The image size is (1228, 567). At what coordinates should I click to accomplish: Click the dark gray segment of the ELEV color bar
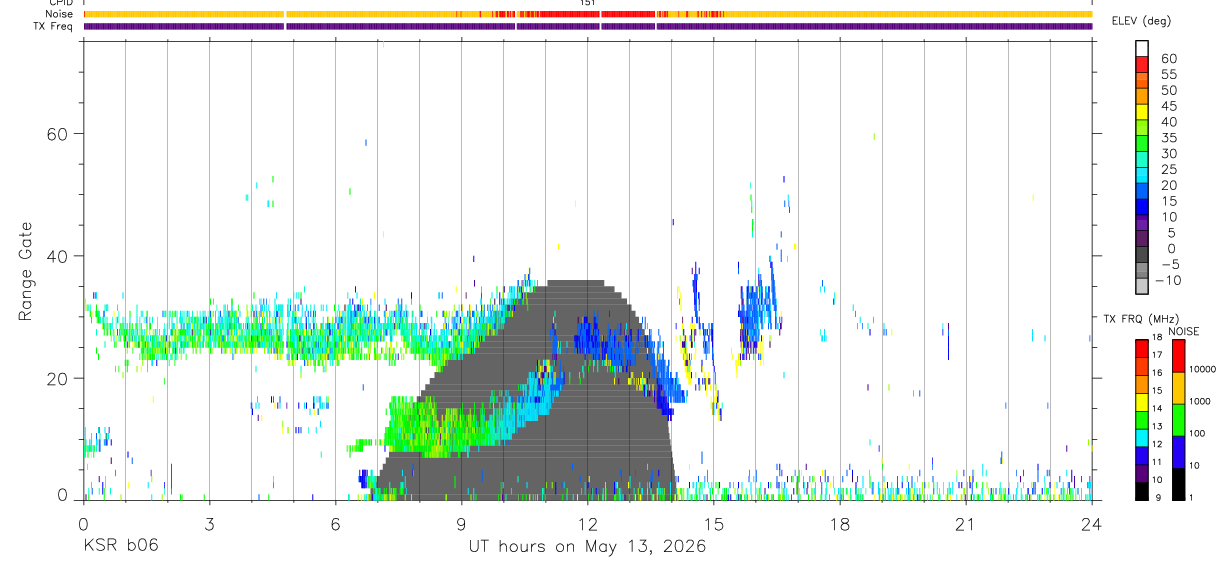[x=1142, y=254]
